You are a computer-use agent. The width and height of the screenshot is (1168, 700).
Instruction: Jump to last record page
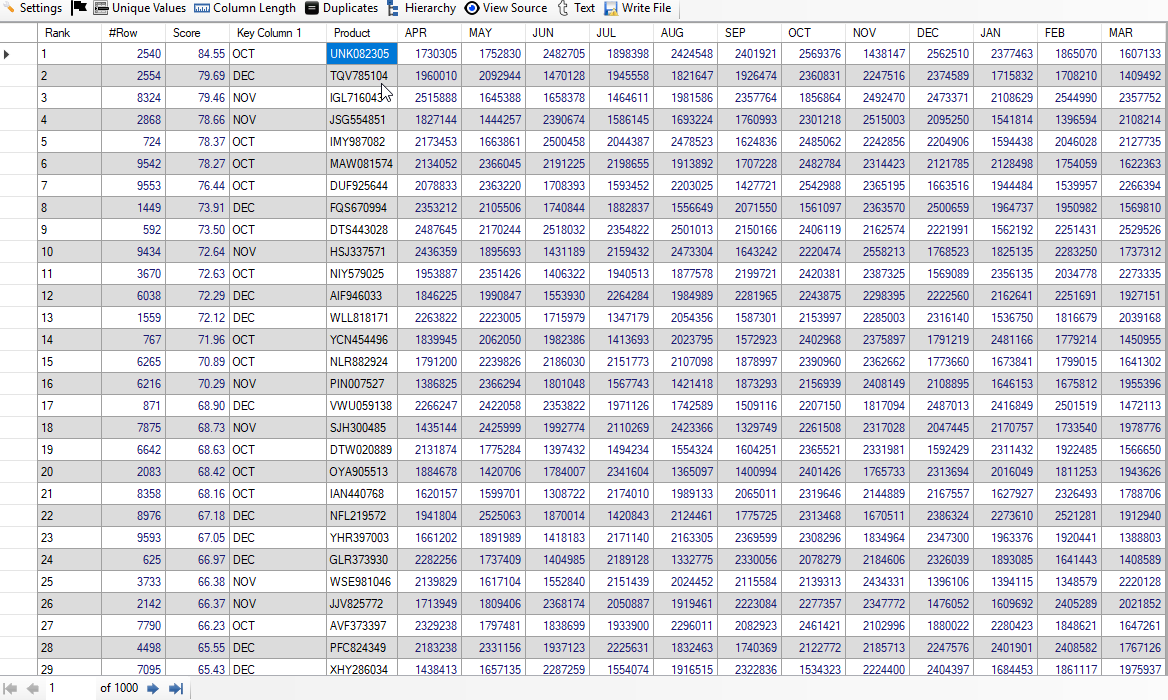176,689
